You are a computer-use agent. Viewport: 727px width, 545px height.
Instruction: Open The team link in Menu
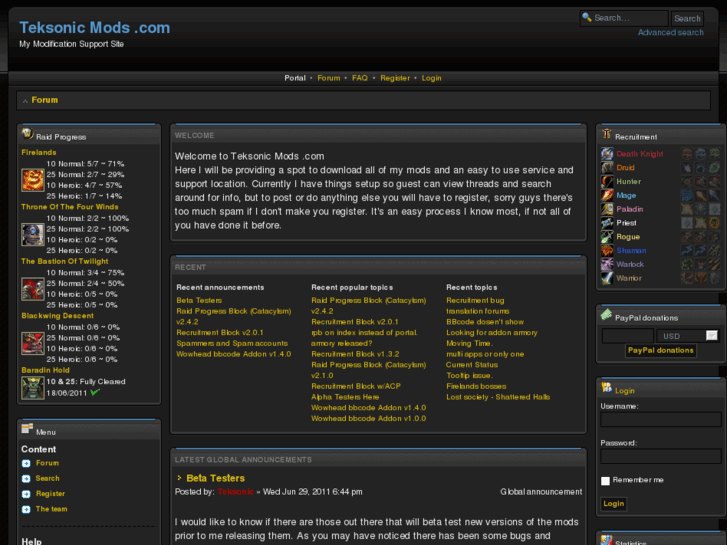click(x=51, y=509)
